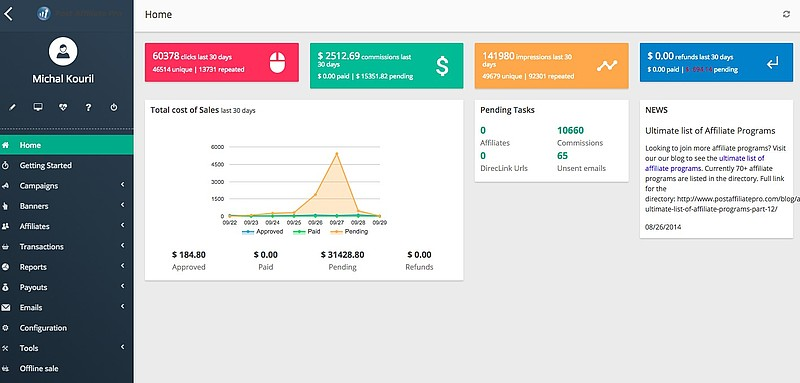Open the Getting Started menu item
Viewport: 800px width, 383px height.
(x=66, y=165)
